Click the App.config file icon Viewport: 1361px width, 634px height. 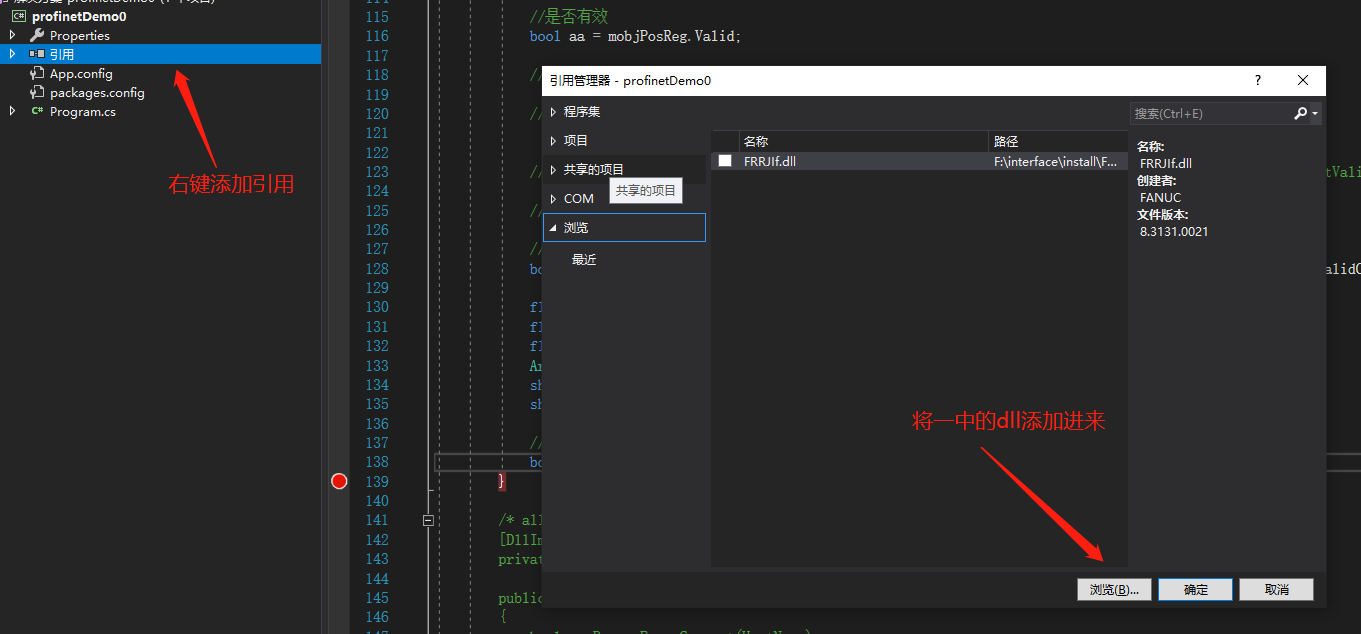pyautogui.click(x=37, y=74)
